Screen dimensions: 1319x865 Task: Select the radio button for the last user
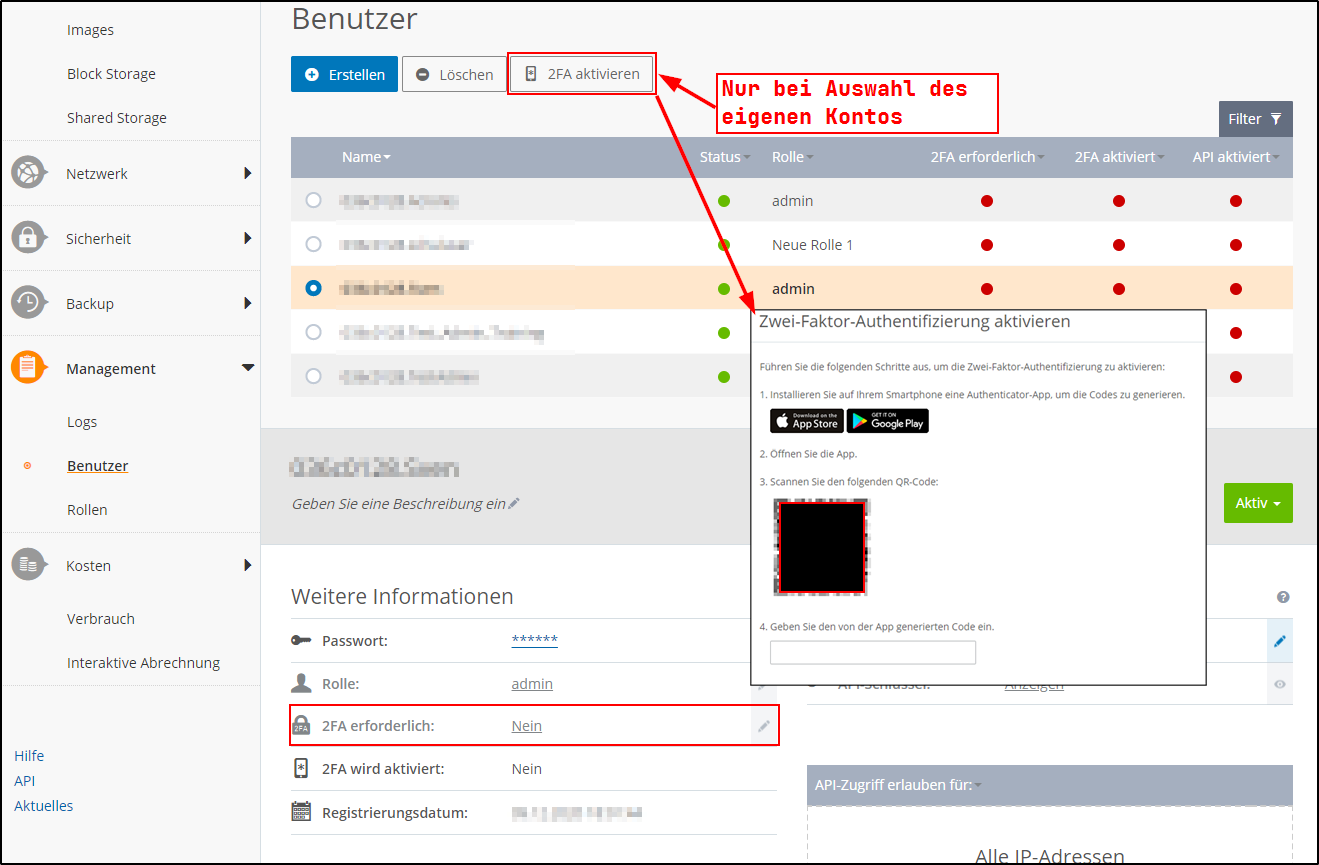coord(313,377)
